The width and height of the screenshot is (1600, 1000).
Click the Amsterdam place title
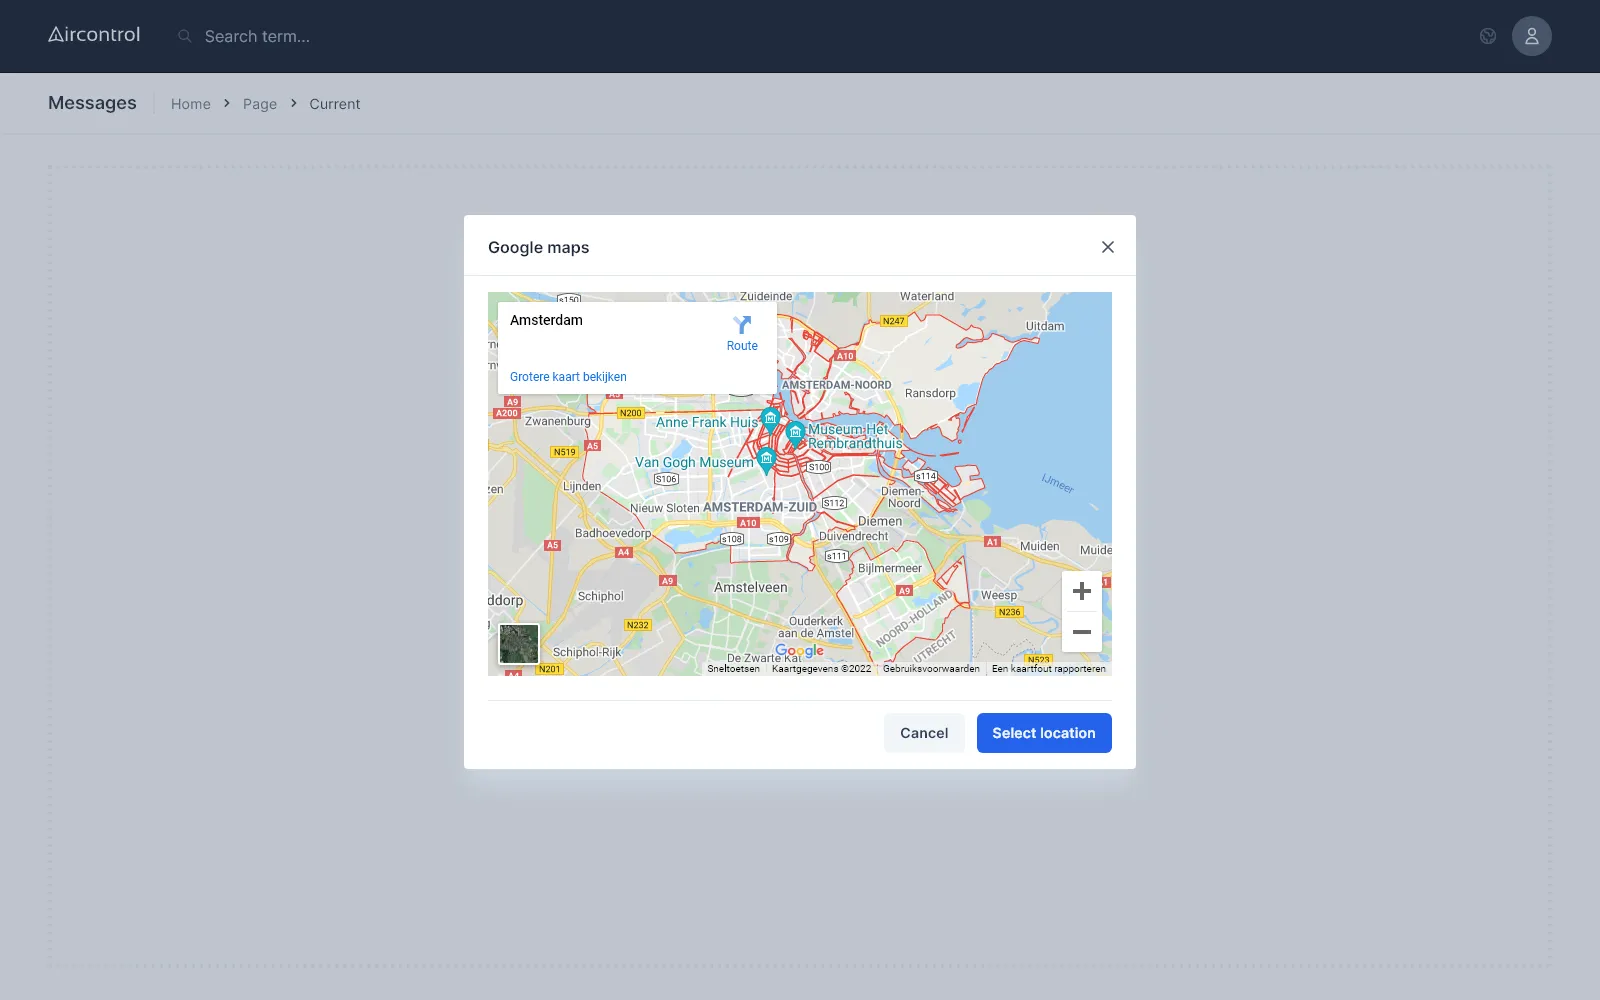click(546, 320)
